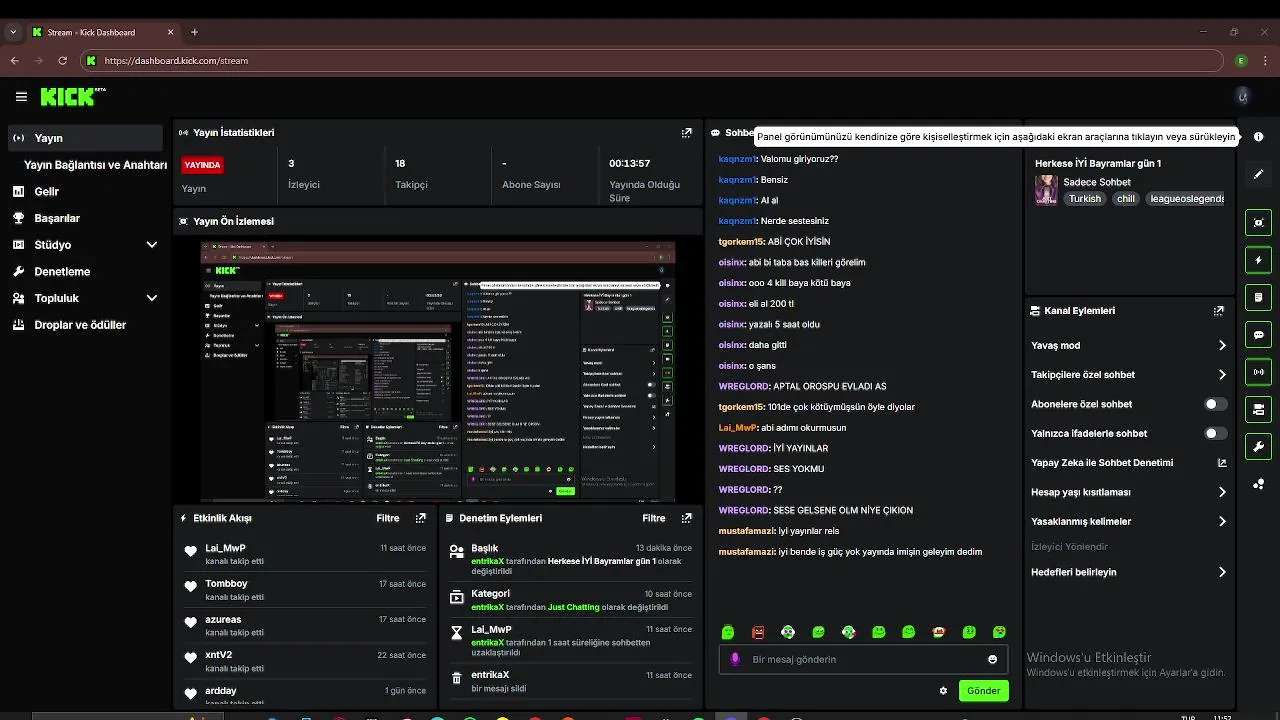
Task: Click azureas in the activity feed
Action: pos(223,620)
